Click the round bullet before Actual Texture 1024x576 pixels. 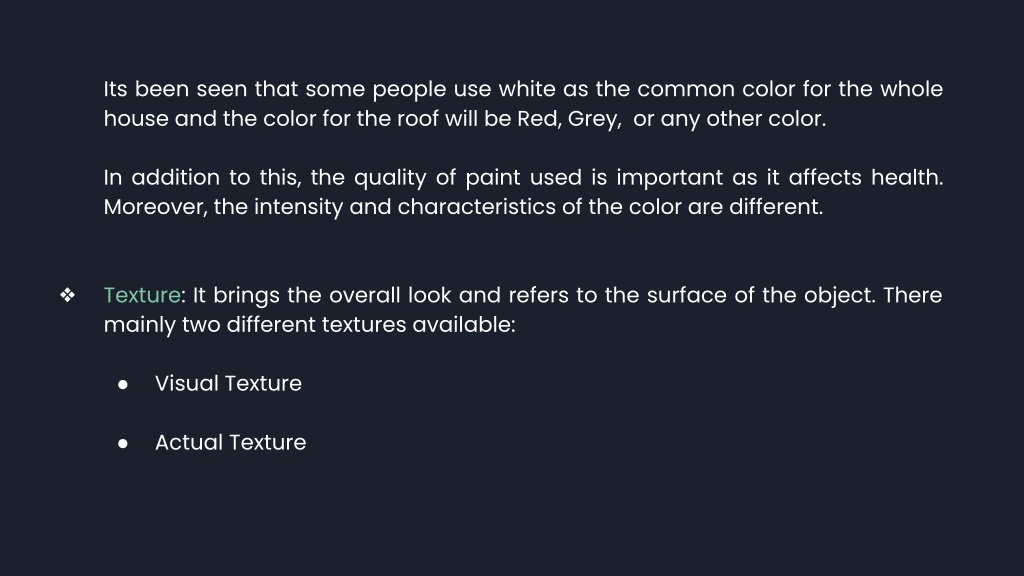click(123, 443)
